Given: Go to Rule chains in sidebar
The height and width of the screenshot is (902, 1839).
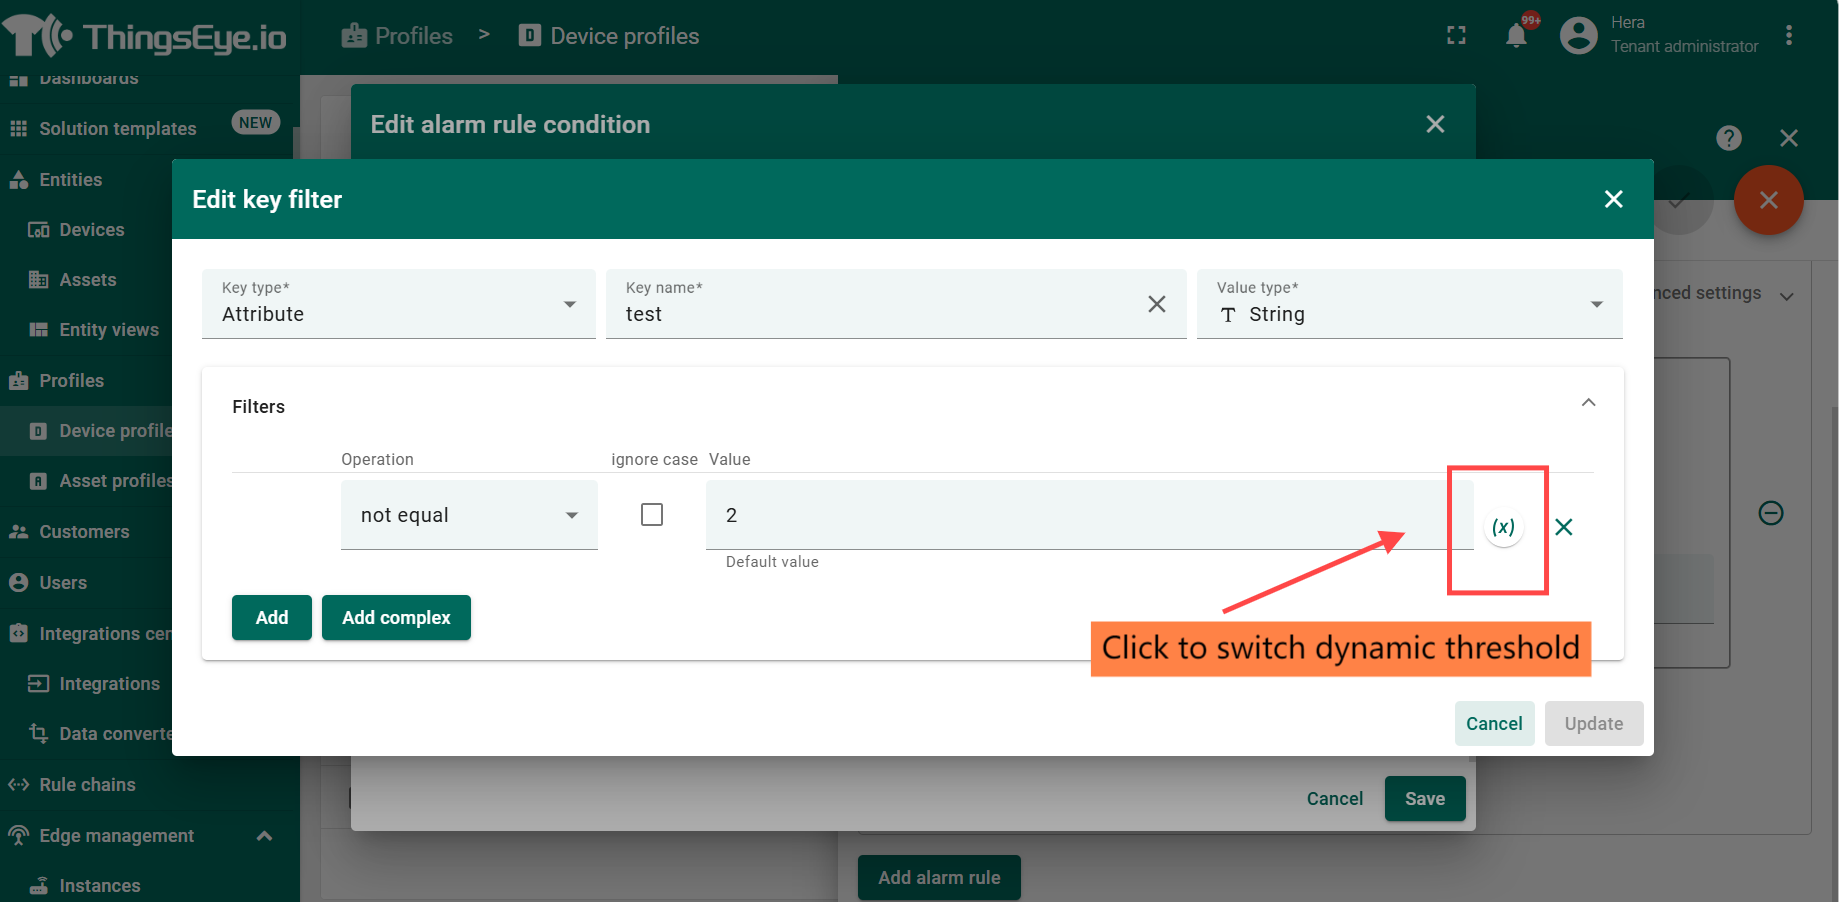Looking at the screenshot, I should [x=87, y=785].
